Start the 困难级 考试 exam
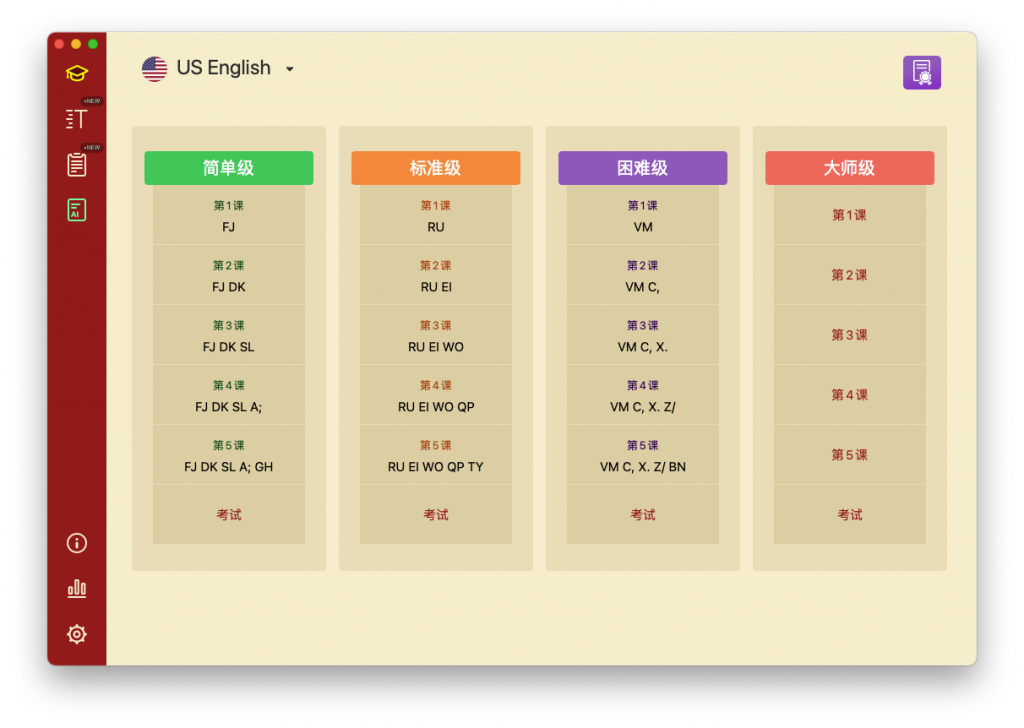This screenshot has width=1024, height=728. [x=643, y=514]
